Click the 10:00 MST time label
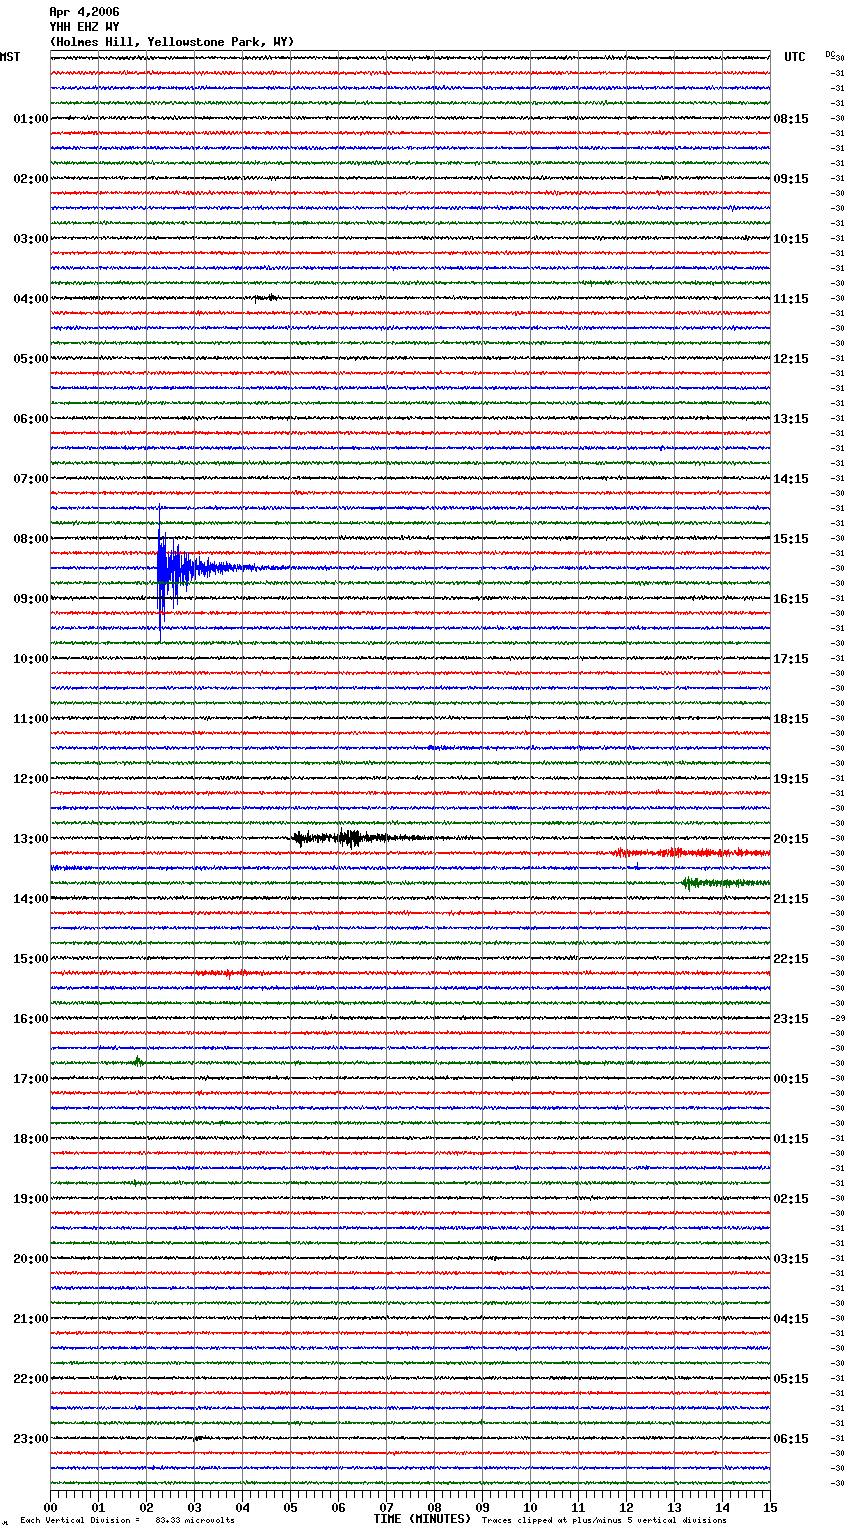 pyautogui.click(x=31, y=659)
